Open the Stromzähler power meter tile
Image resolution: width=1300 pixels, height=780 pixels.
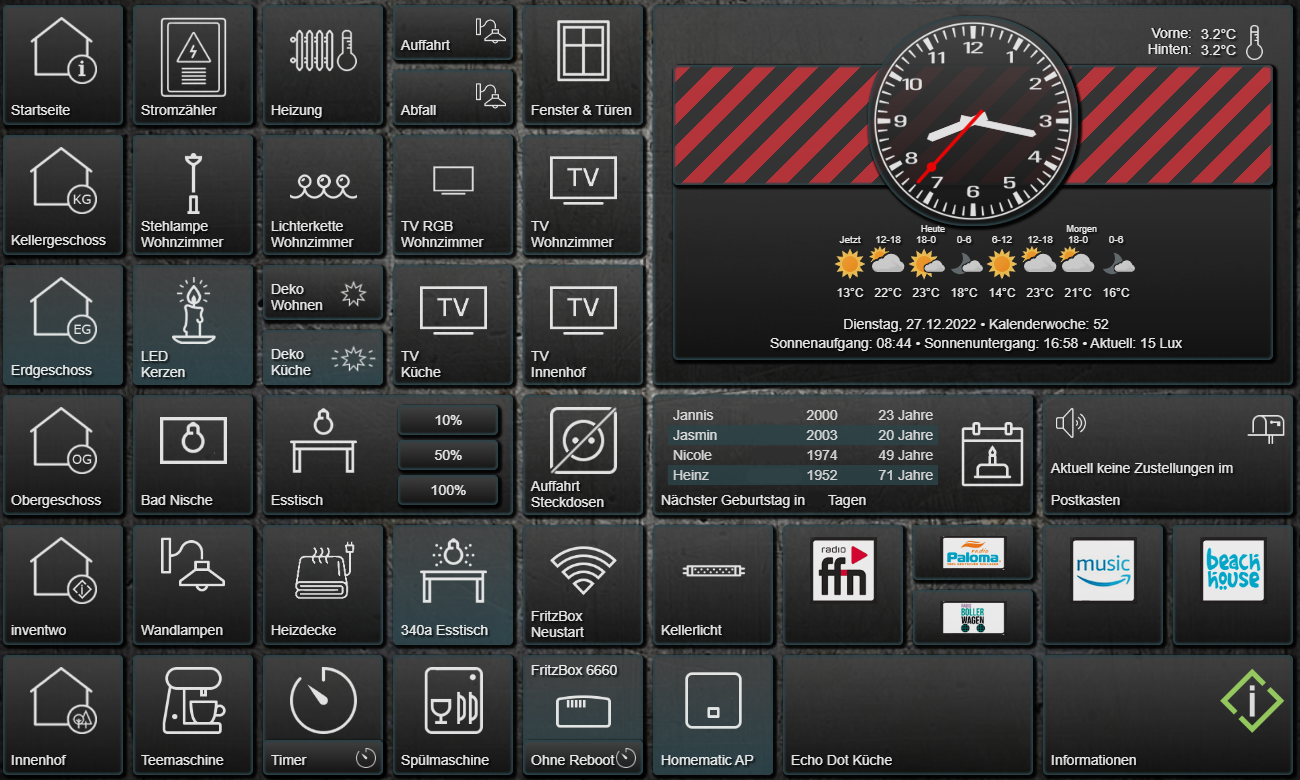tap(193, 65)
